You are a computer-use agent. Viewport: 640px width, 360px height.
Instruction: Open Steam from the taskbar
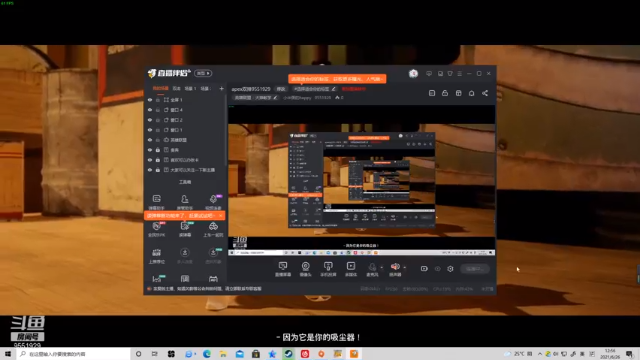click(289, 354)
